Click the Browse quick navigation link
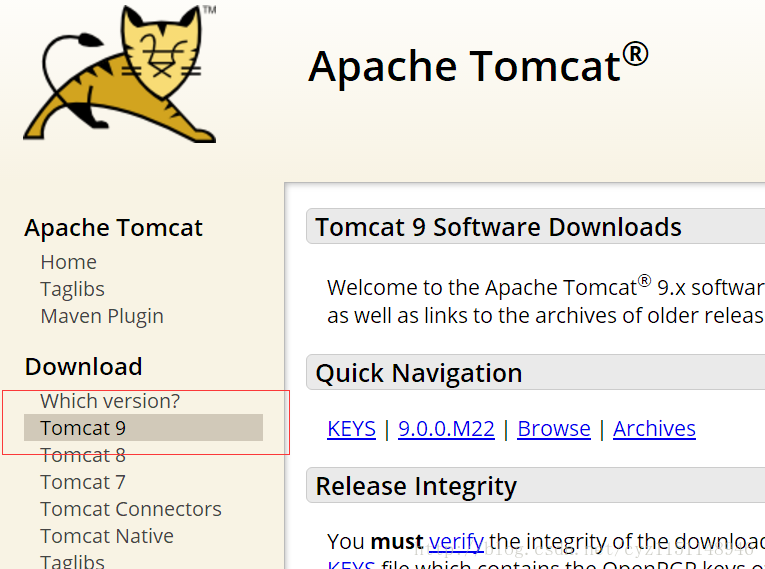Viewport: 765px width, 569px height. tap(554, 429)
